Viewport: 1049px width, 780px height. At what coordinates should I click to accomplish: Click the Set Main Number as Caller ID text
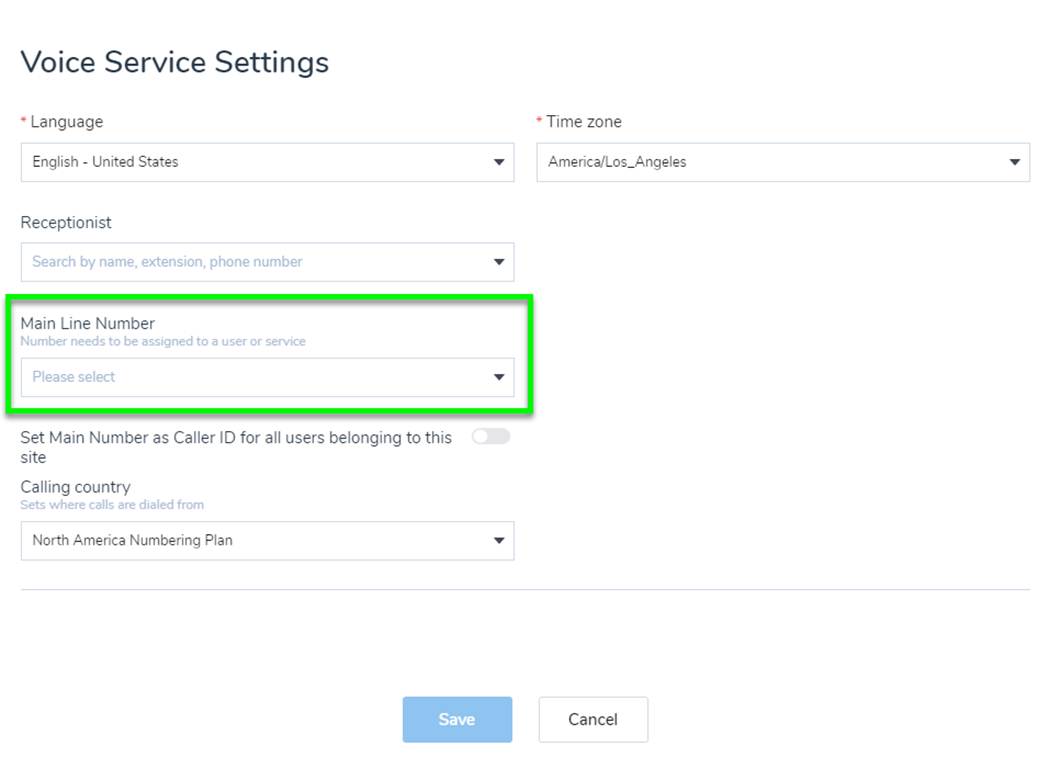click(x=236, y=447)
